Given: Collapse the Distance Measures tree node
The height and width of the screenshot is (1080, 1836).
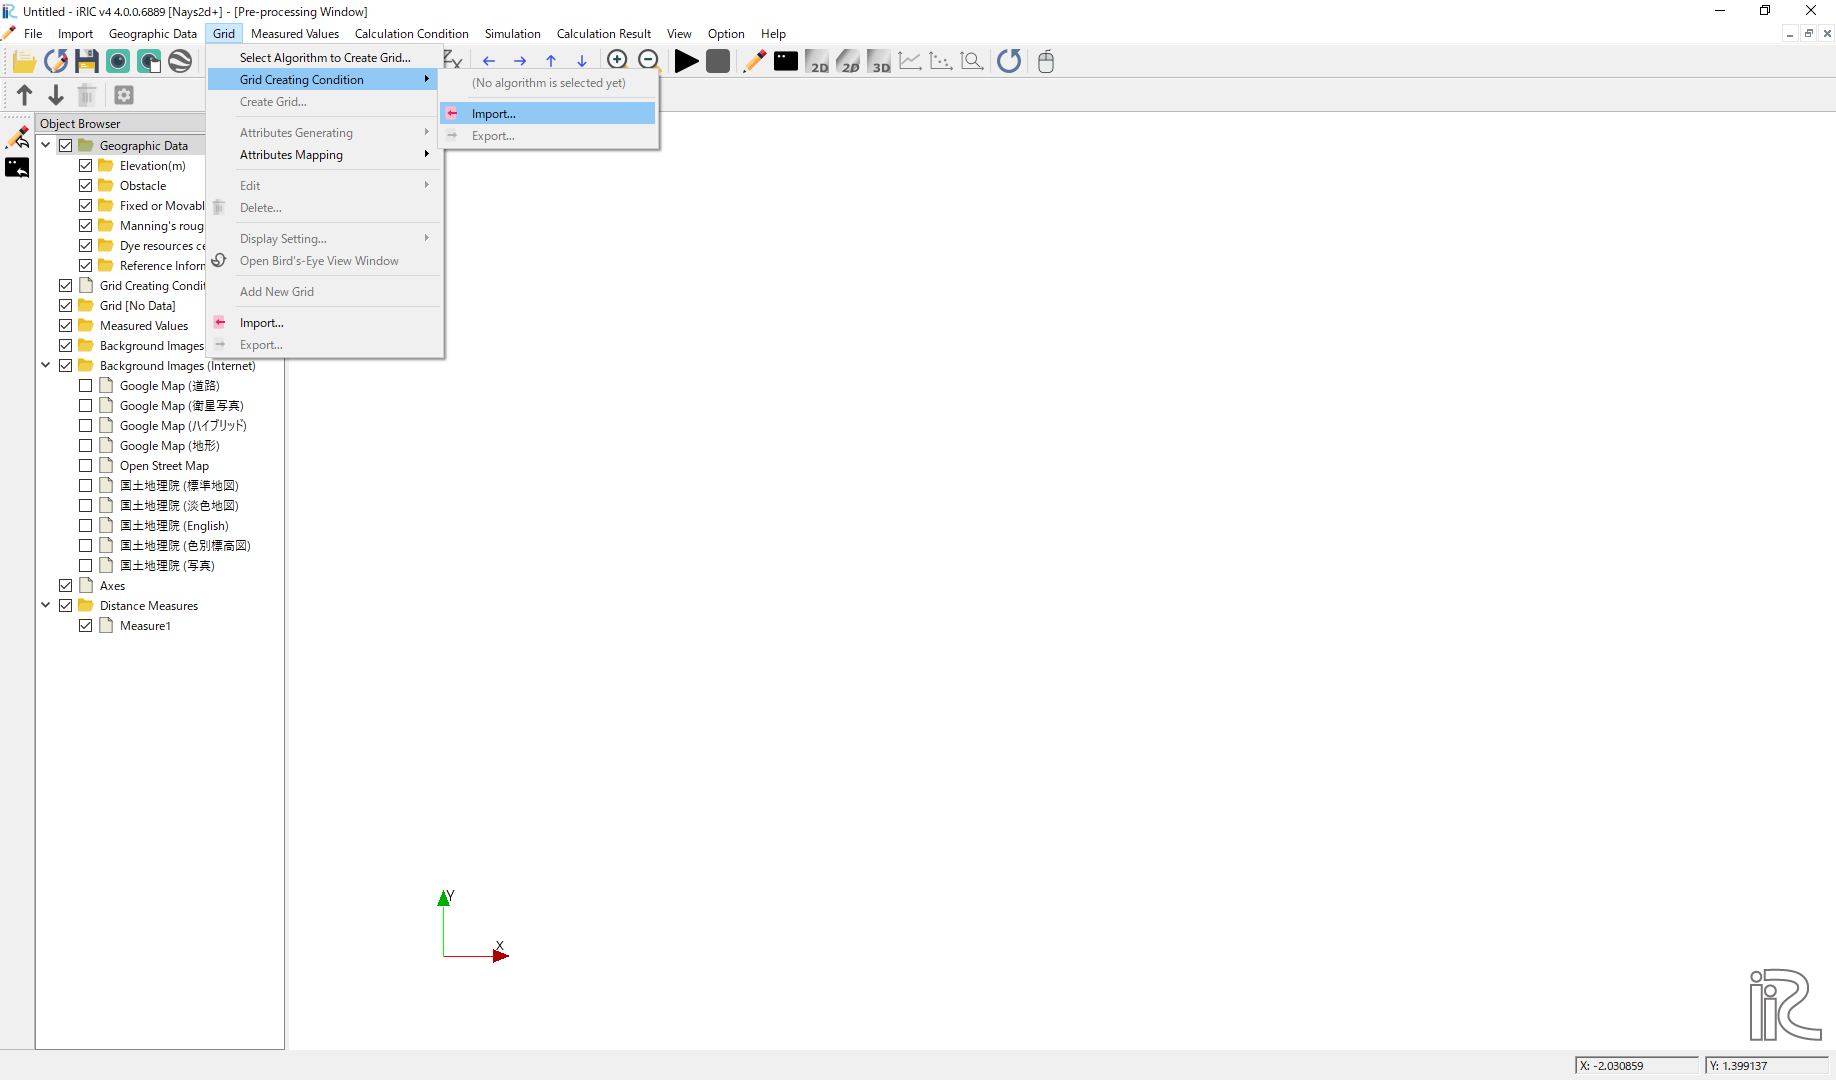Looking at the screenshot, I should (46, 605).
